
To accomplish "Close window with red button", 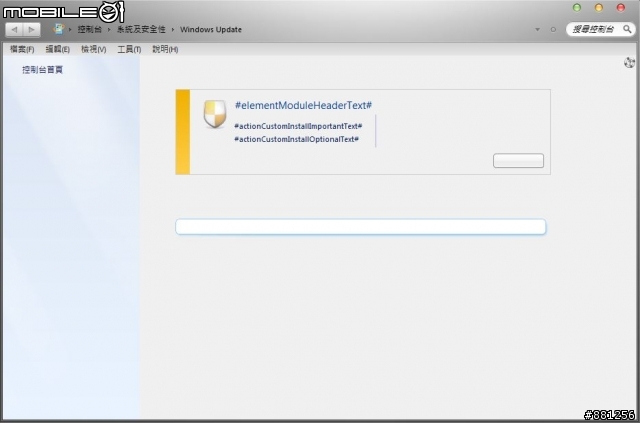I will [x=621, y=8].
